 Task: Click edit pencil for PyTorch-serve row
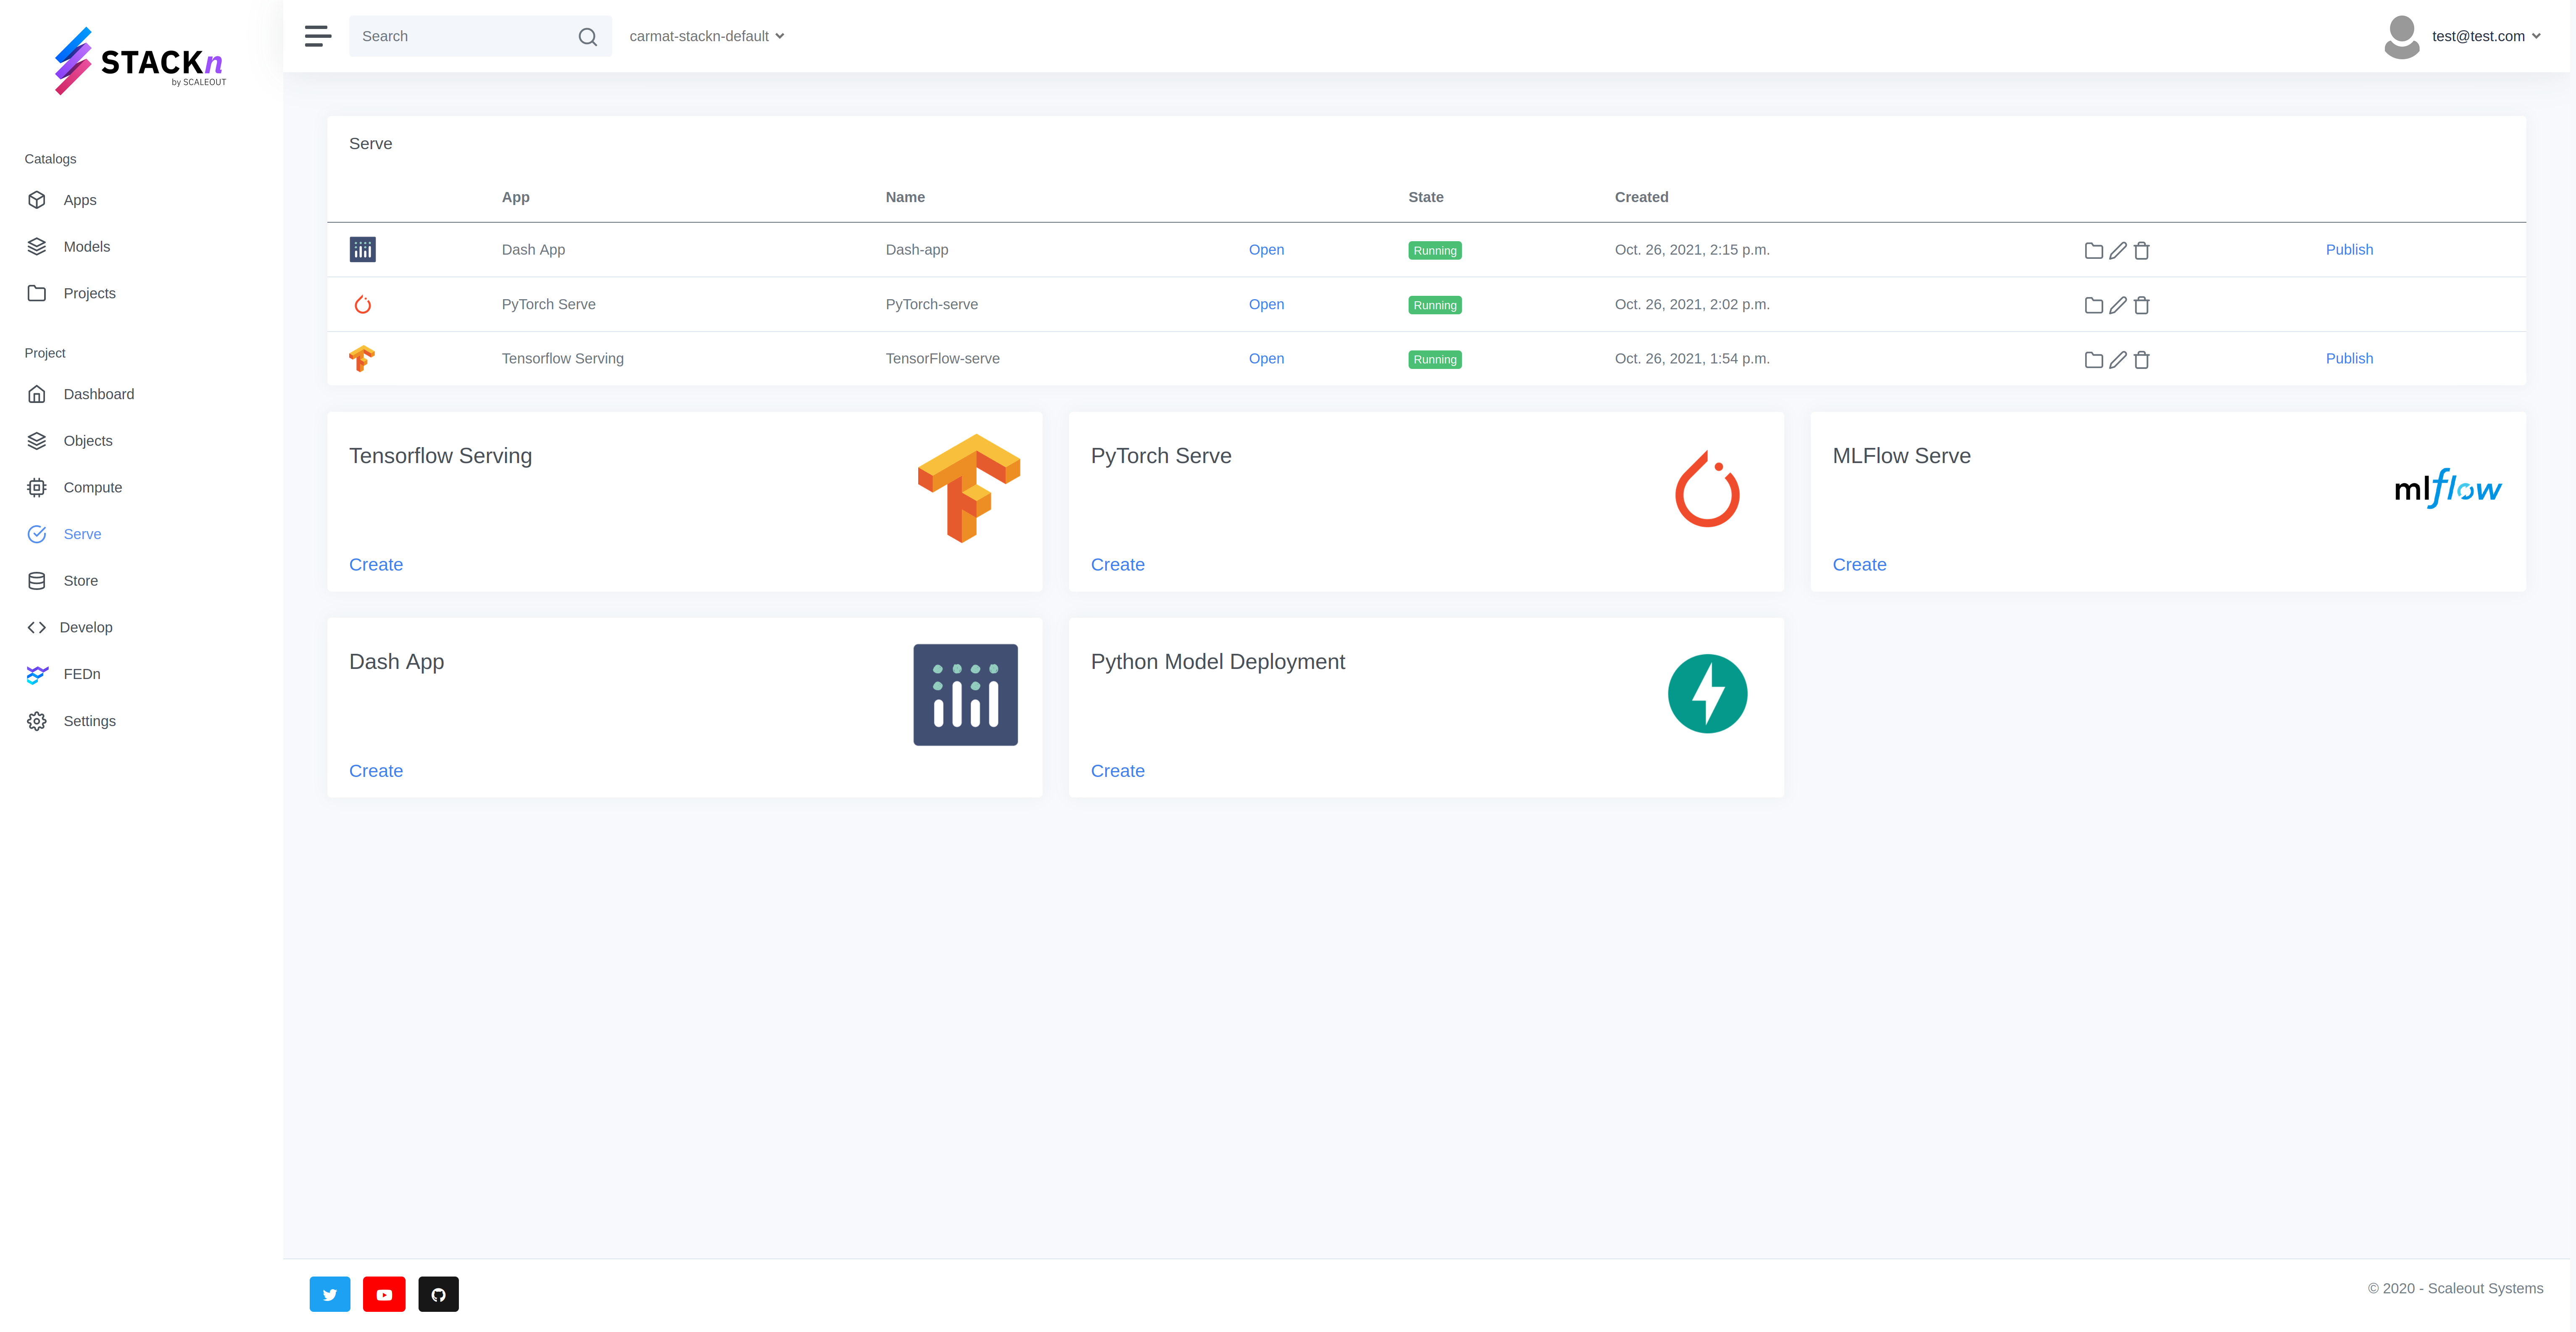point(2117,305)
